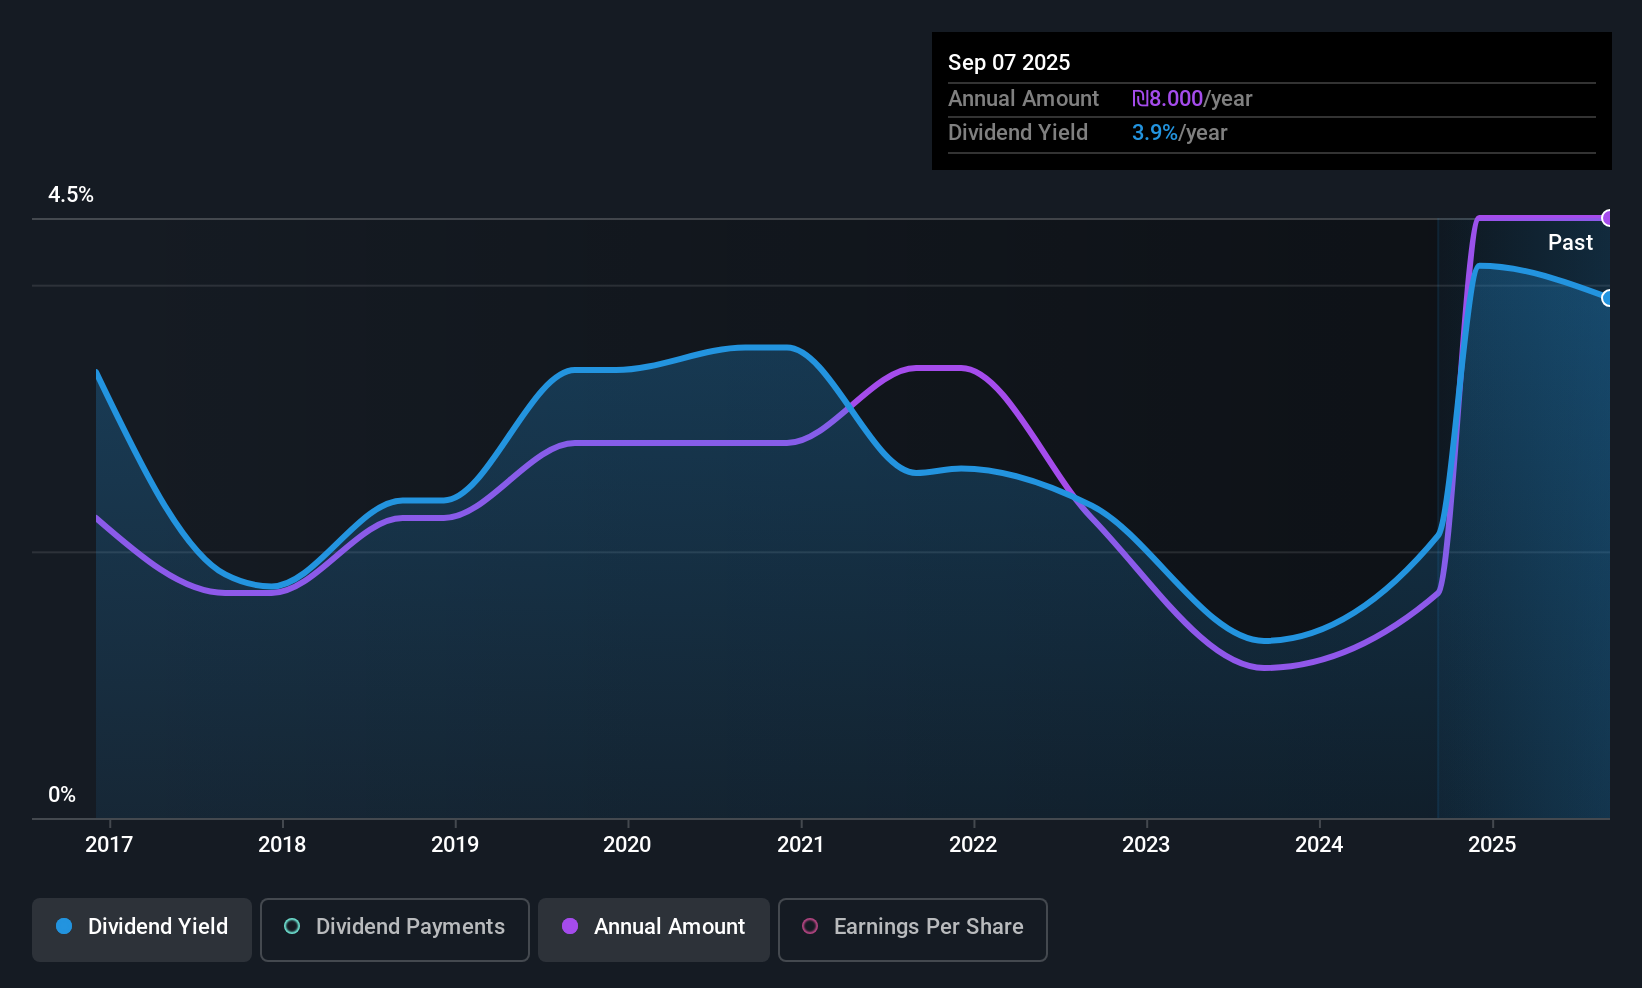The width and height of the screenshot is (1642, 988).
Task: Click the 4.5% y-axis label
Action: pyautogui.click(x=71, y=195)
